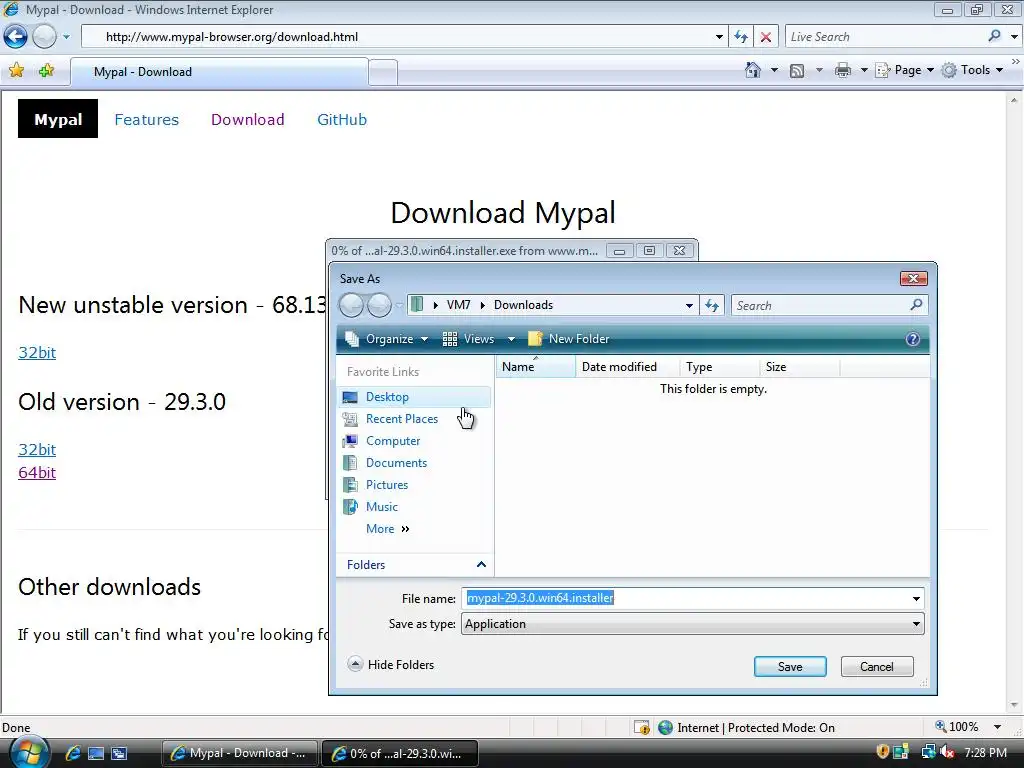Click the 64bit download link
The height and width of the screenshot is (768, 1024).
point(37,472)
